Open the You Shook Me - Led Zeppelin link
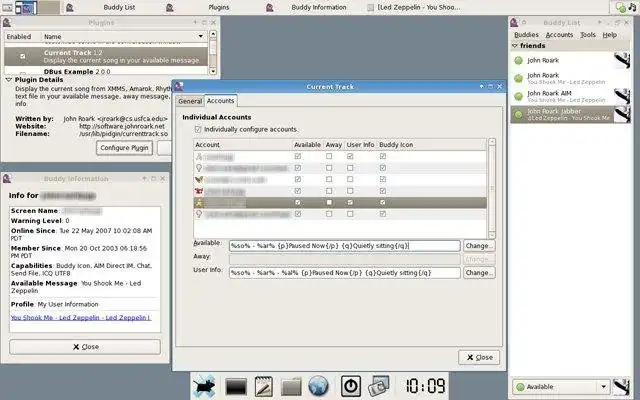Viewport: 640px width, 400px height. [81, 318]
